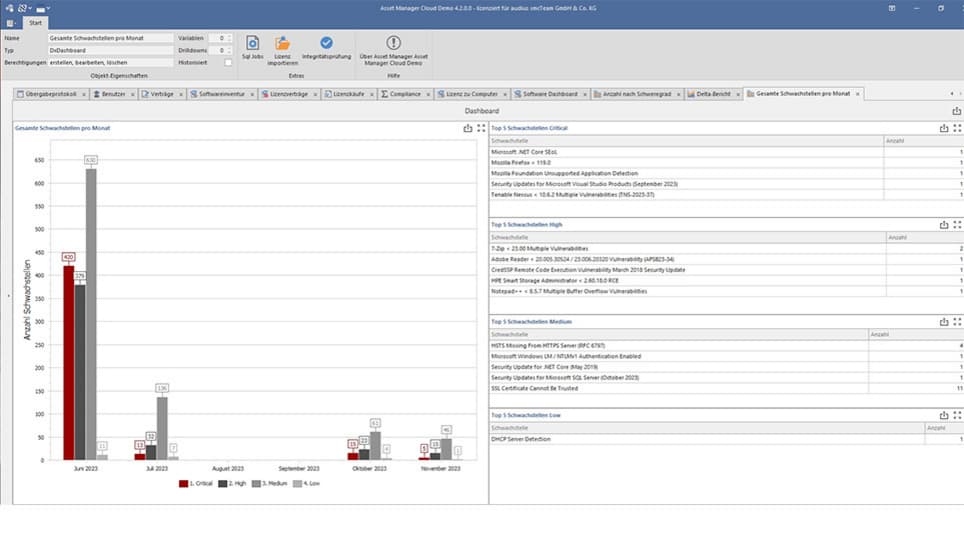Image resolution: width=964 pixels, height=542 pixels.
Task: Click the Juni 2023 Medium bar
Action: click(91, 314)
